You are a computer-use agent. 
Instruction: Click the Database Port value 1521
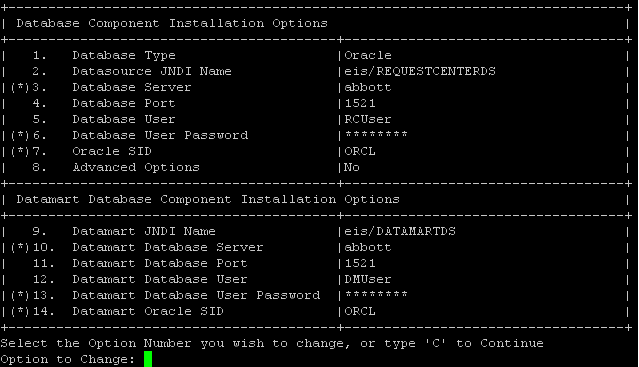[360, 103]
